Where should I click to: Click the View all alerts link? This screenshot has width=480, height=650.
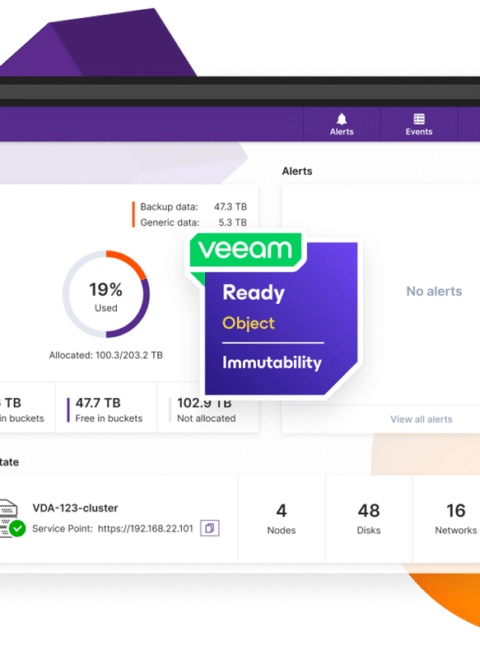click(x=421, y=419)
